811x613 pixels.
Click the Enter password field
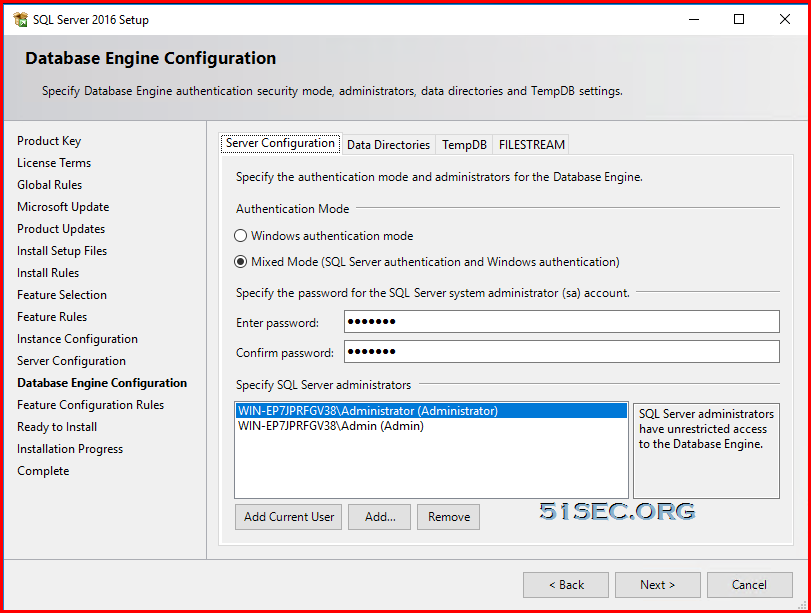click(x=562, y=322)
